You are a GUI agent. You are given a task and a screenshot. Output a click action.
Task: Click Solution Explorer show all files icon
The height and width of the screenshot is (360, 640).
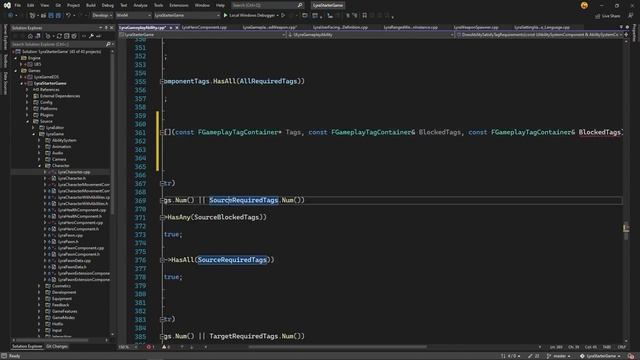74,36
